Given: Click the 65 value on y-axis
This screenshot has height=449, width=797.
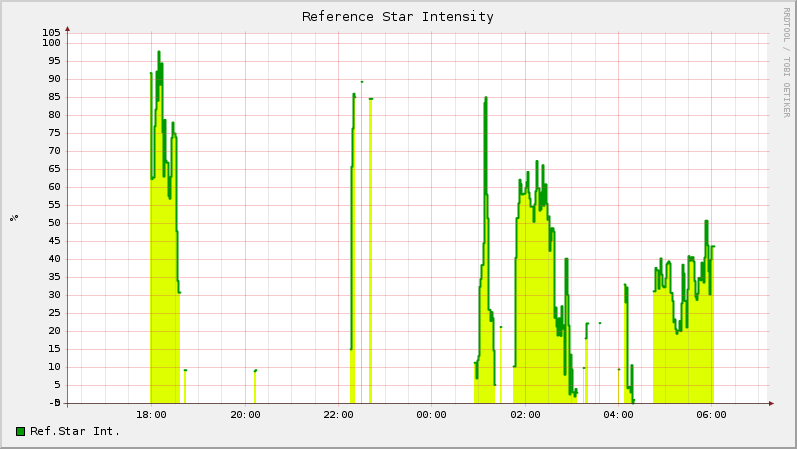Looking at the screenshot, I should tap(54, 169).
